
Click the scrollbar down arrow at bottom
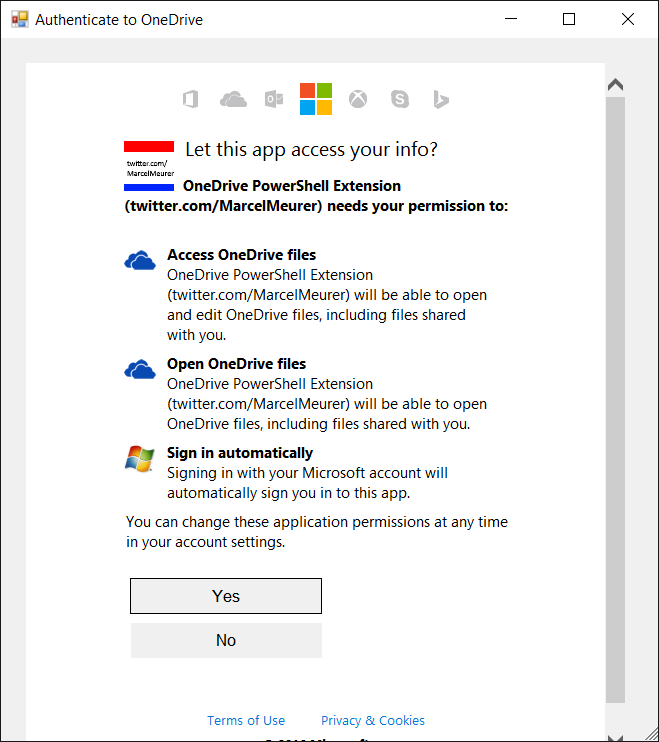click(x=615, y=737)
